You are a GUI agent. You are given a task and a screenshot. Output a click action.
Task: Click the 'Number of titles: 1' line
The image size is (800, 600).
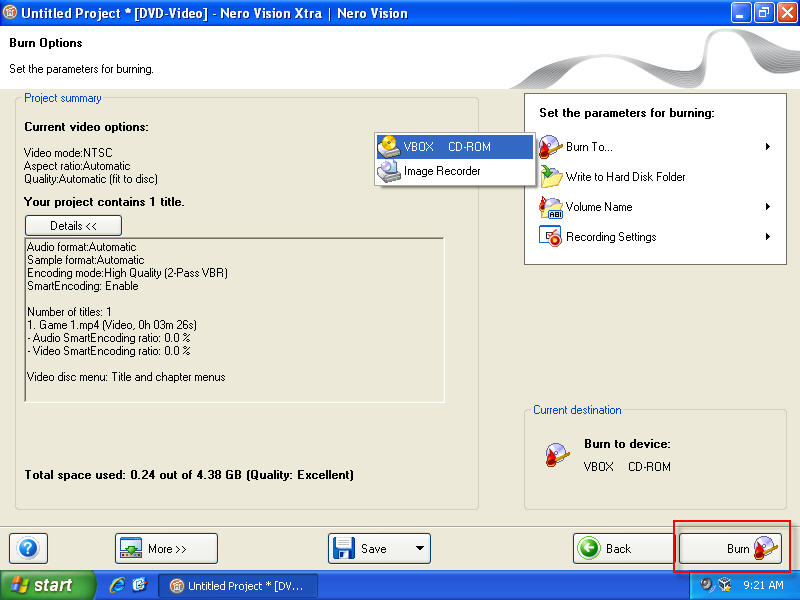tap(69, 312)
